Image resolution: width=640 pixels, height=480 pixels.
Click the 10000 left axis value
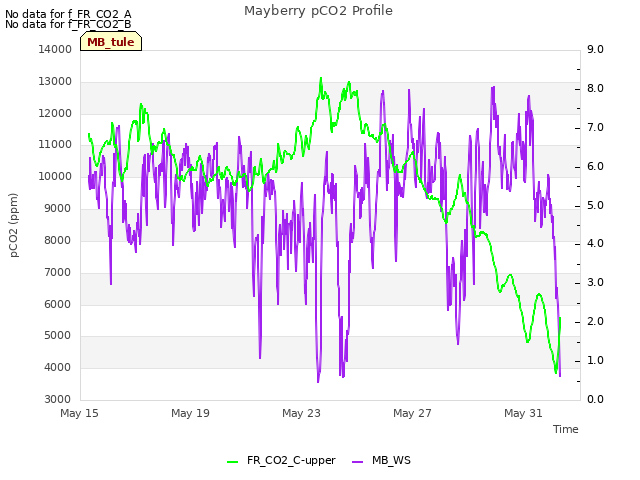55,176
